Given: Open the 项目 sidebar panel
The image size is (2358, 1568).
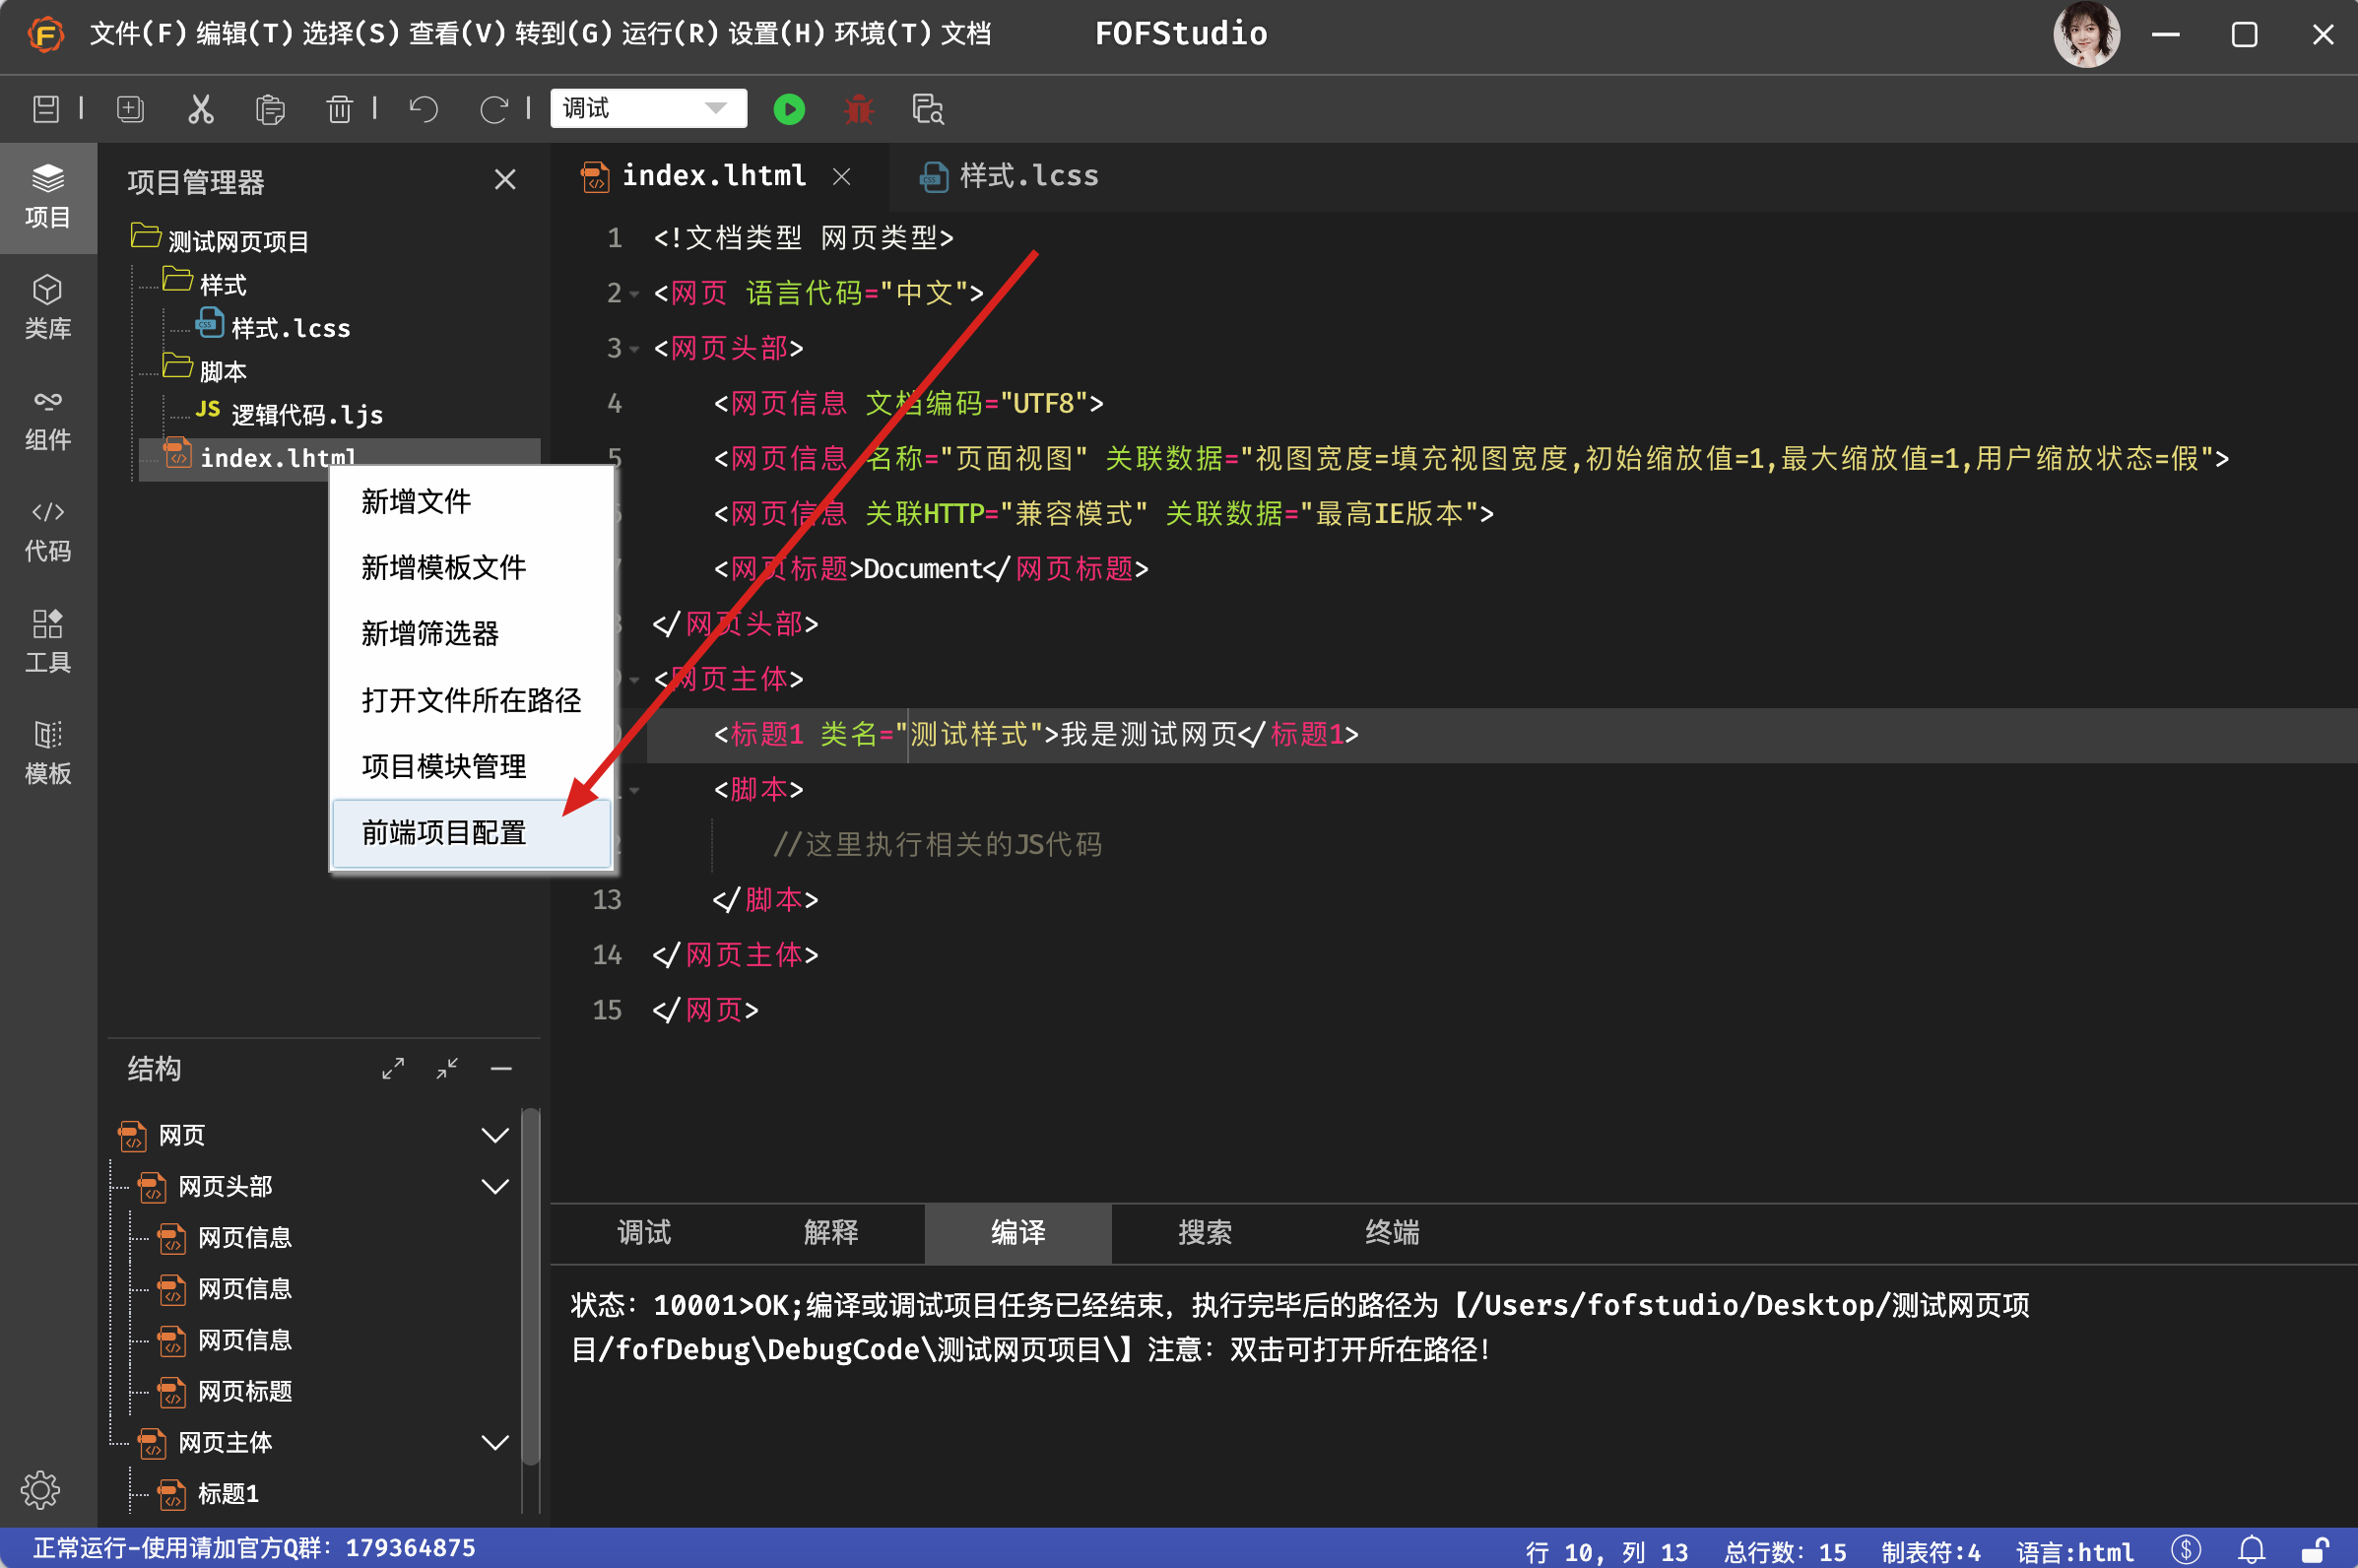Looking at the screenshot, I should coord(48,197).
